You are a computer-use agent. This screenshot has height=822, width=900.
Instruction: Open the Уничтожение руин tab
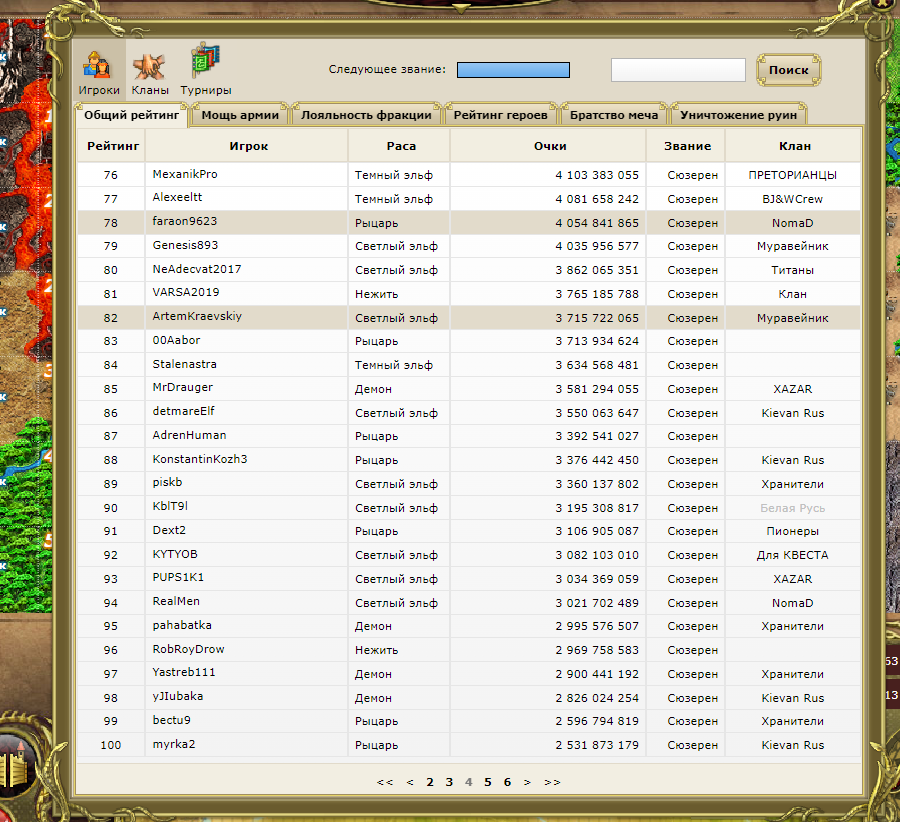click(738, 115)
